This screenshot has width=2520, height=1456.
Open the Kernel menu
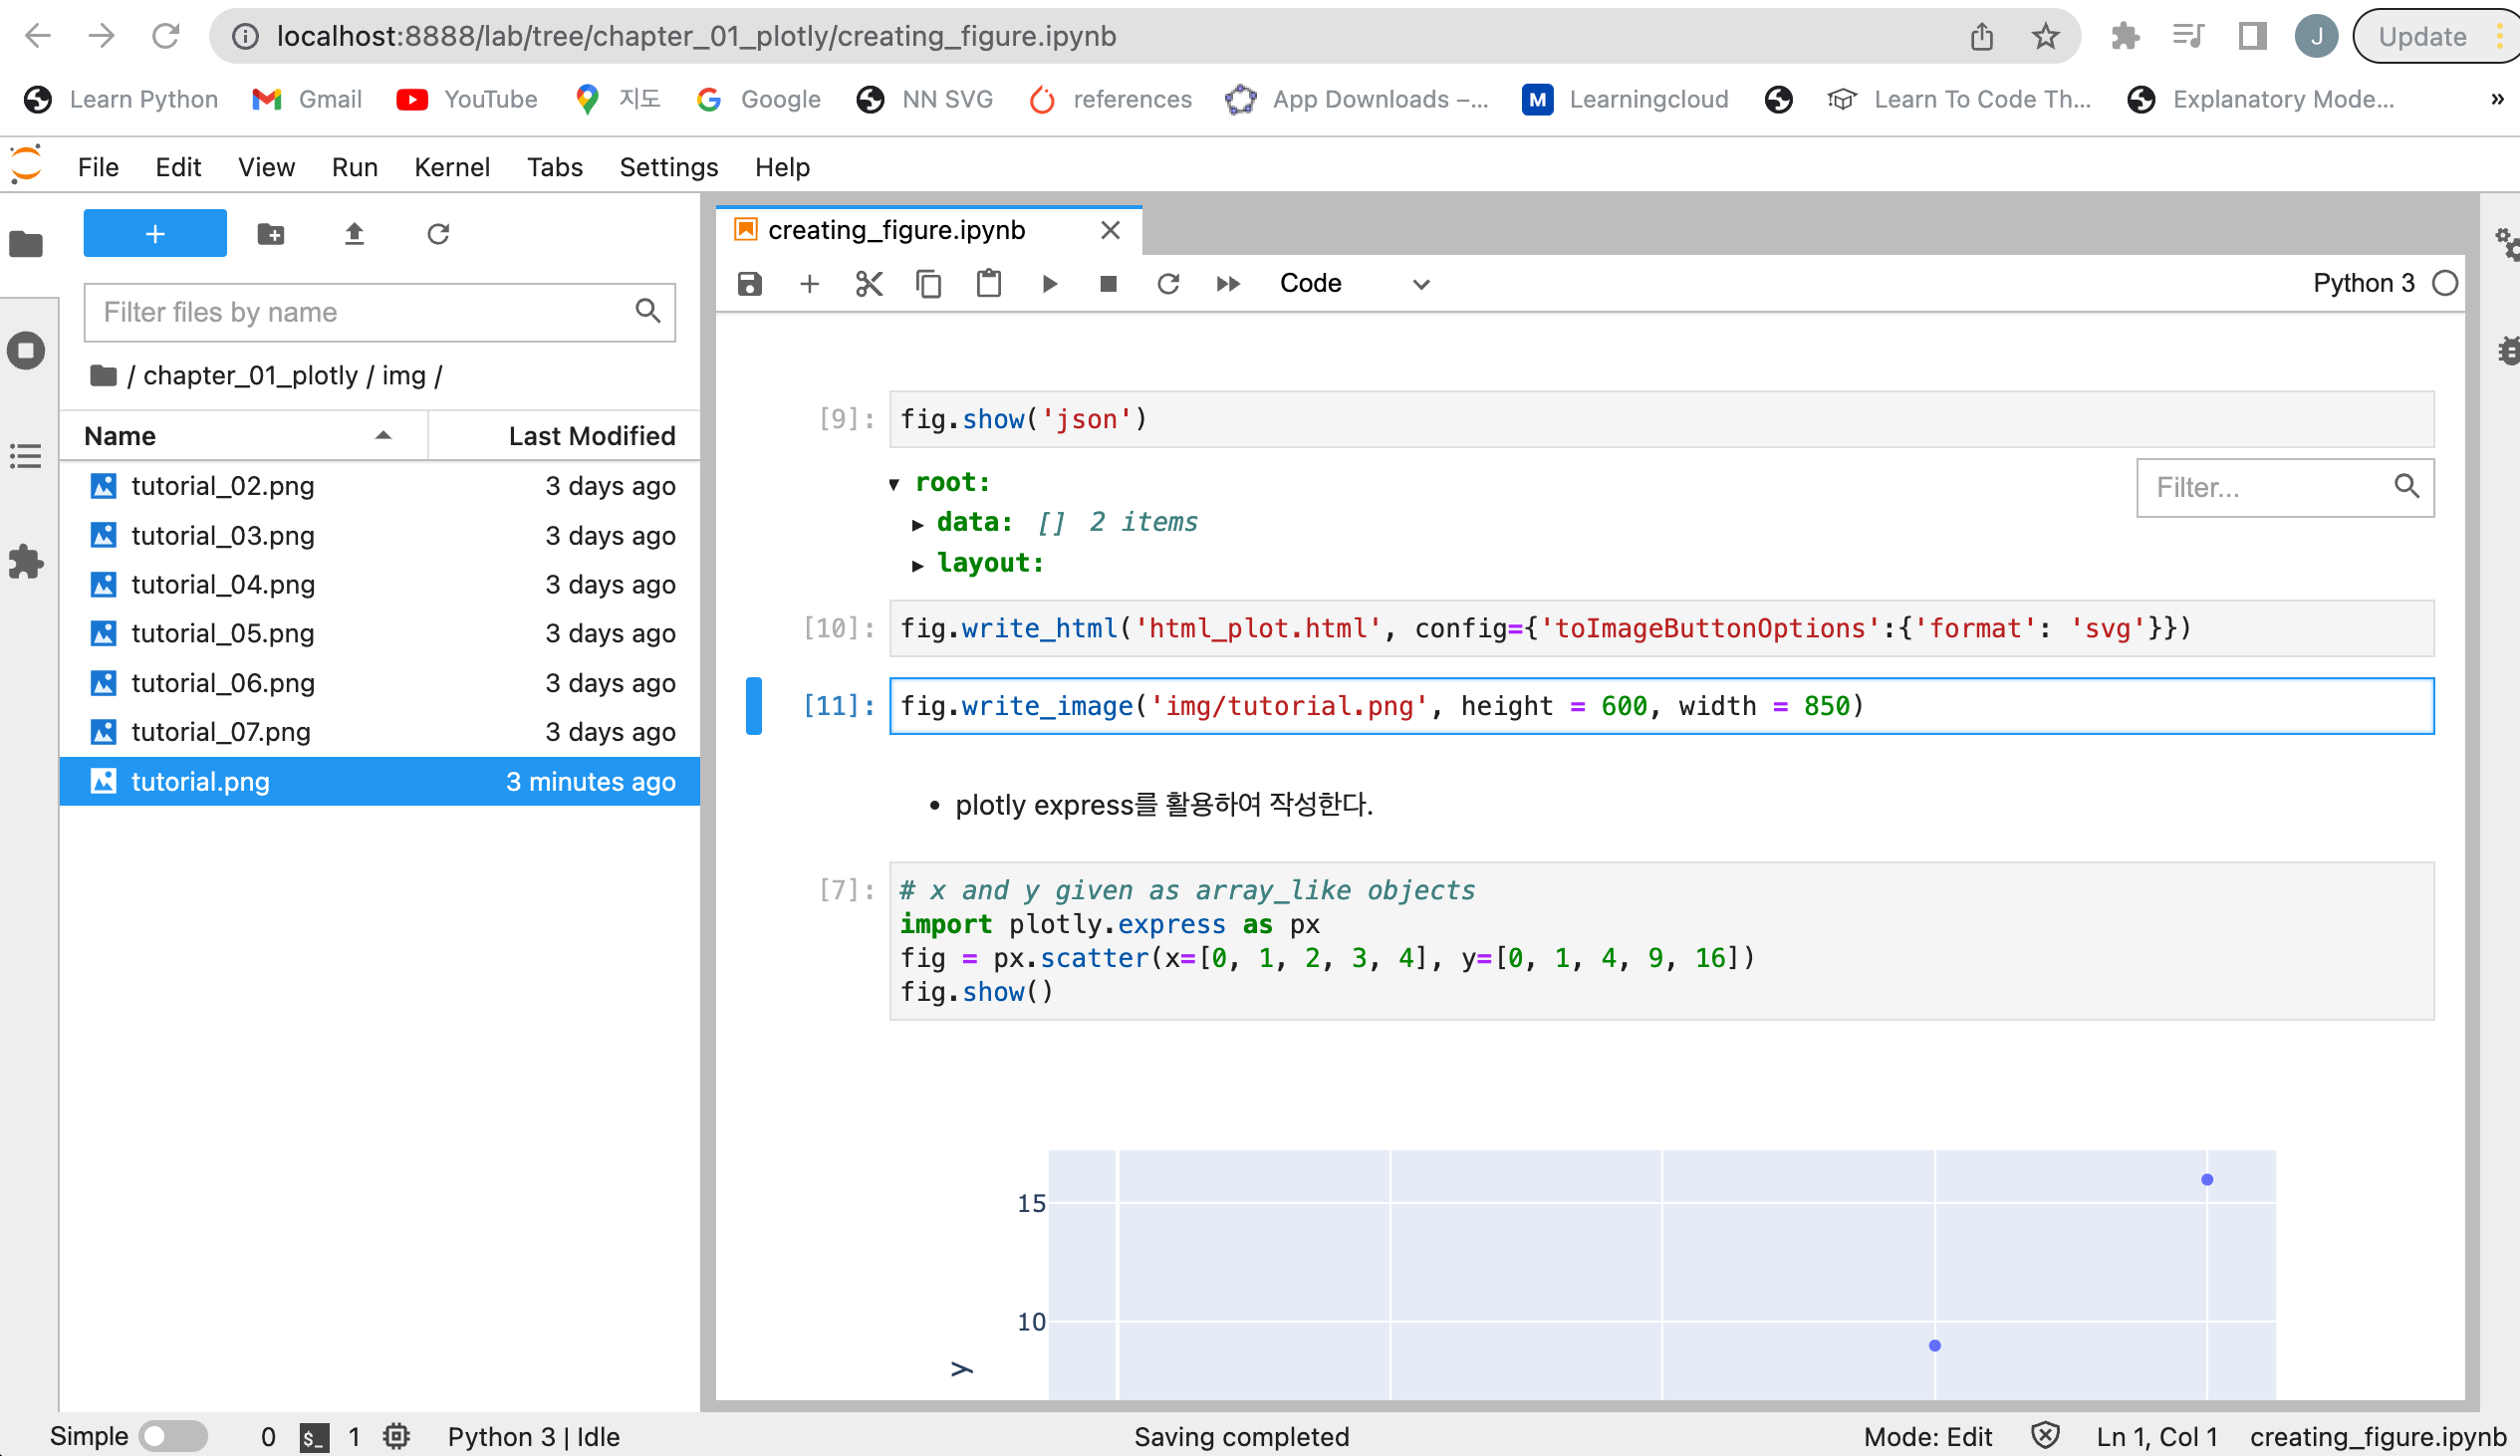(x=452, y=167)
